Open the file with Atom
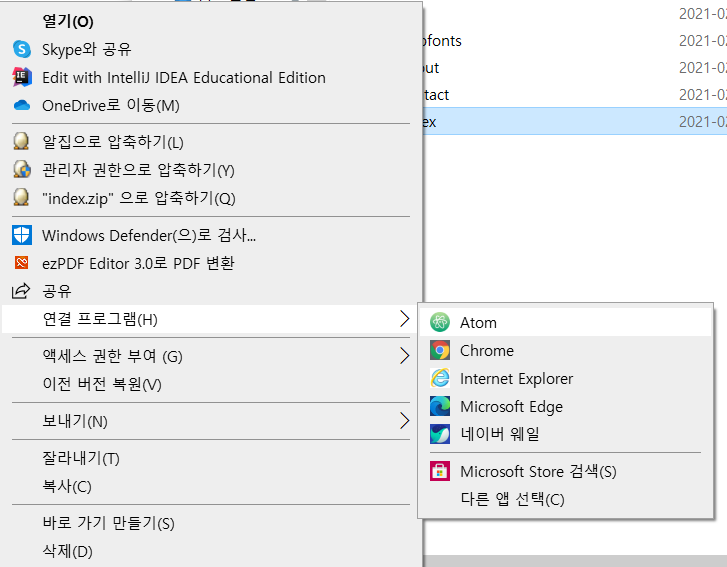The height and width of the screenshot is (567, 727). click(x=565, y=322)
